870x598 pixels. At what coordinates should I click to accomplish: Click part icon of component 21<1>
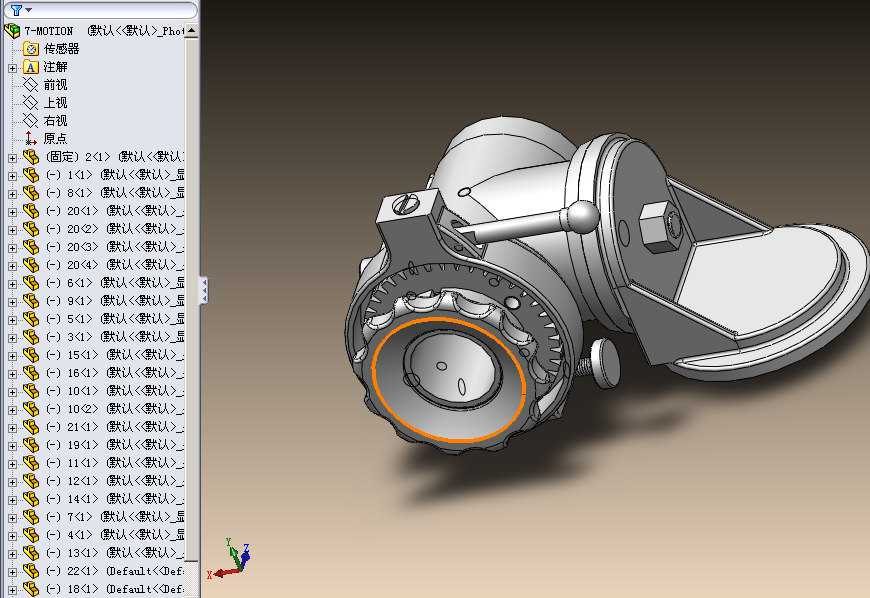coord(31,427)
